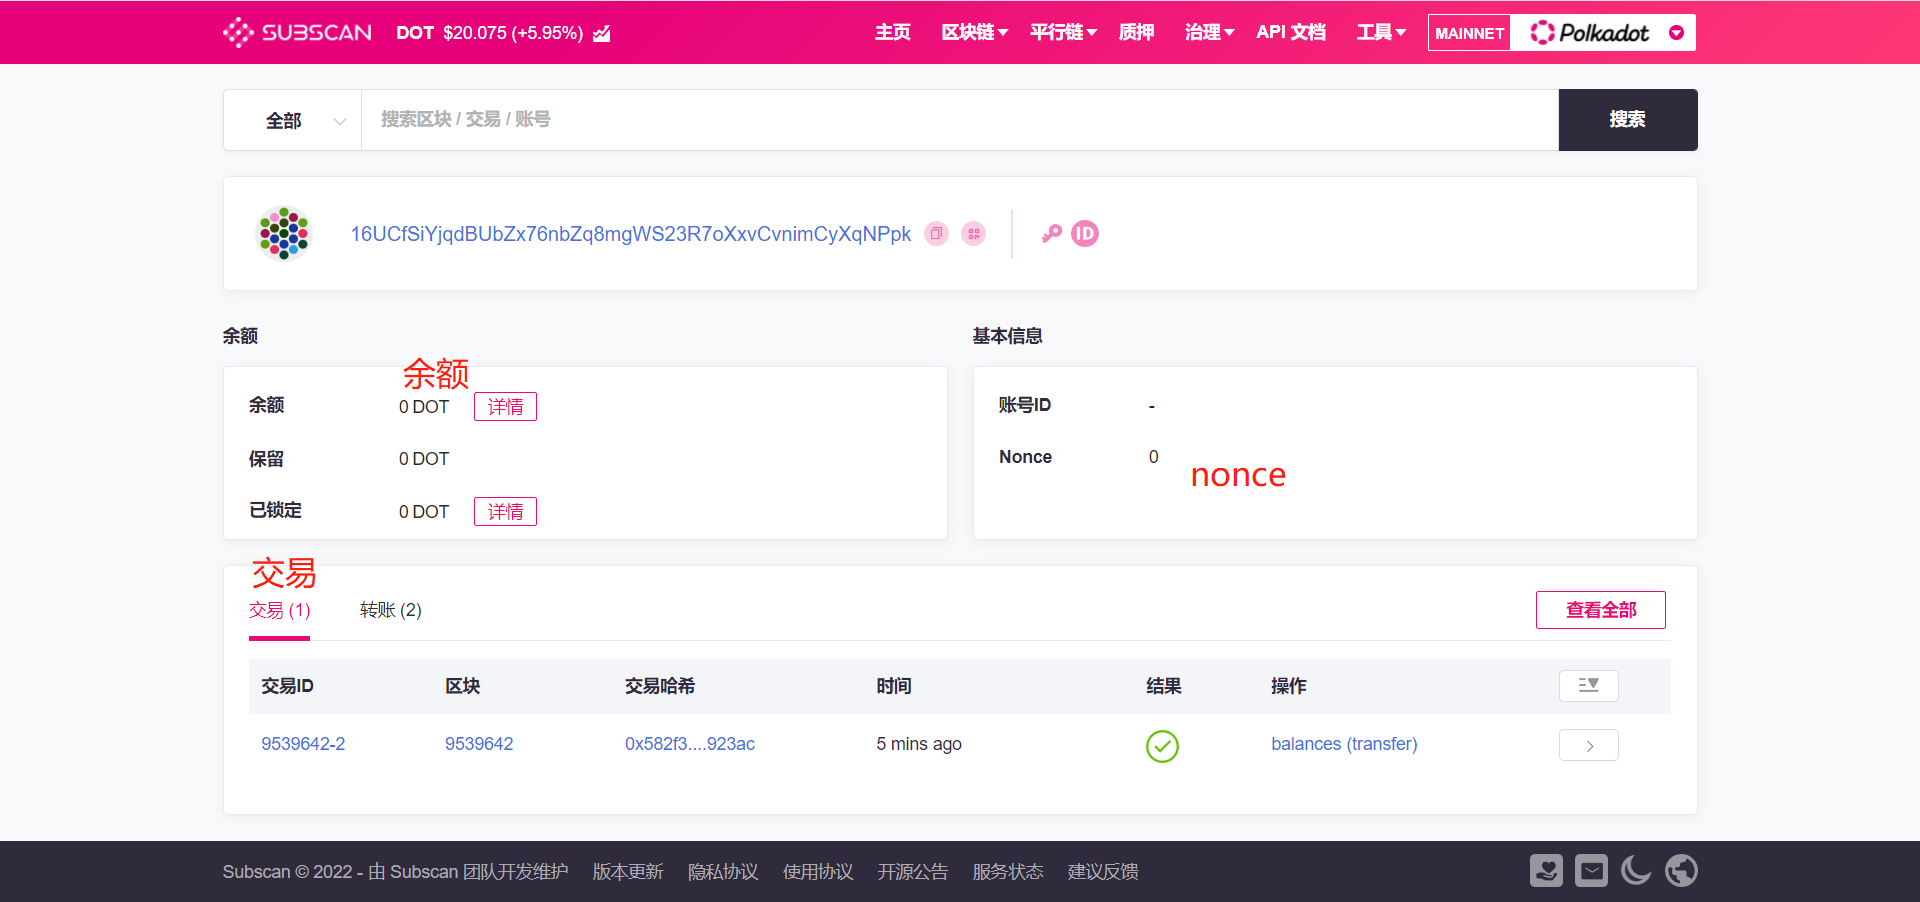Open transaction hash 0x582f3....923ac link

click(689, 744)
